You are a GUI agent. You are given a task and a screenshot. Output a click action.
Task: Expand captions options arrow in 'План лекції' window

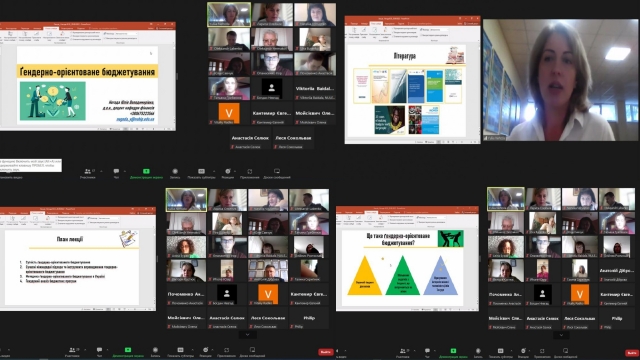click(192, 350)
